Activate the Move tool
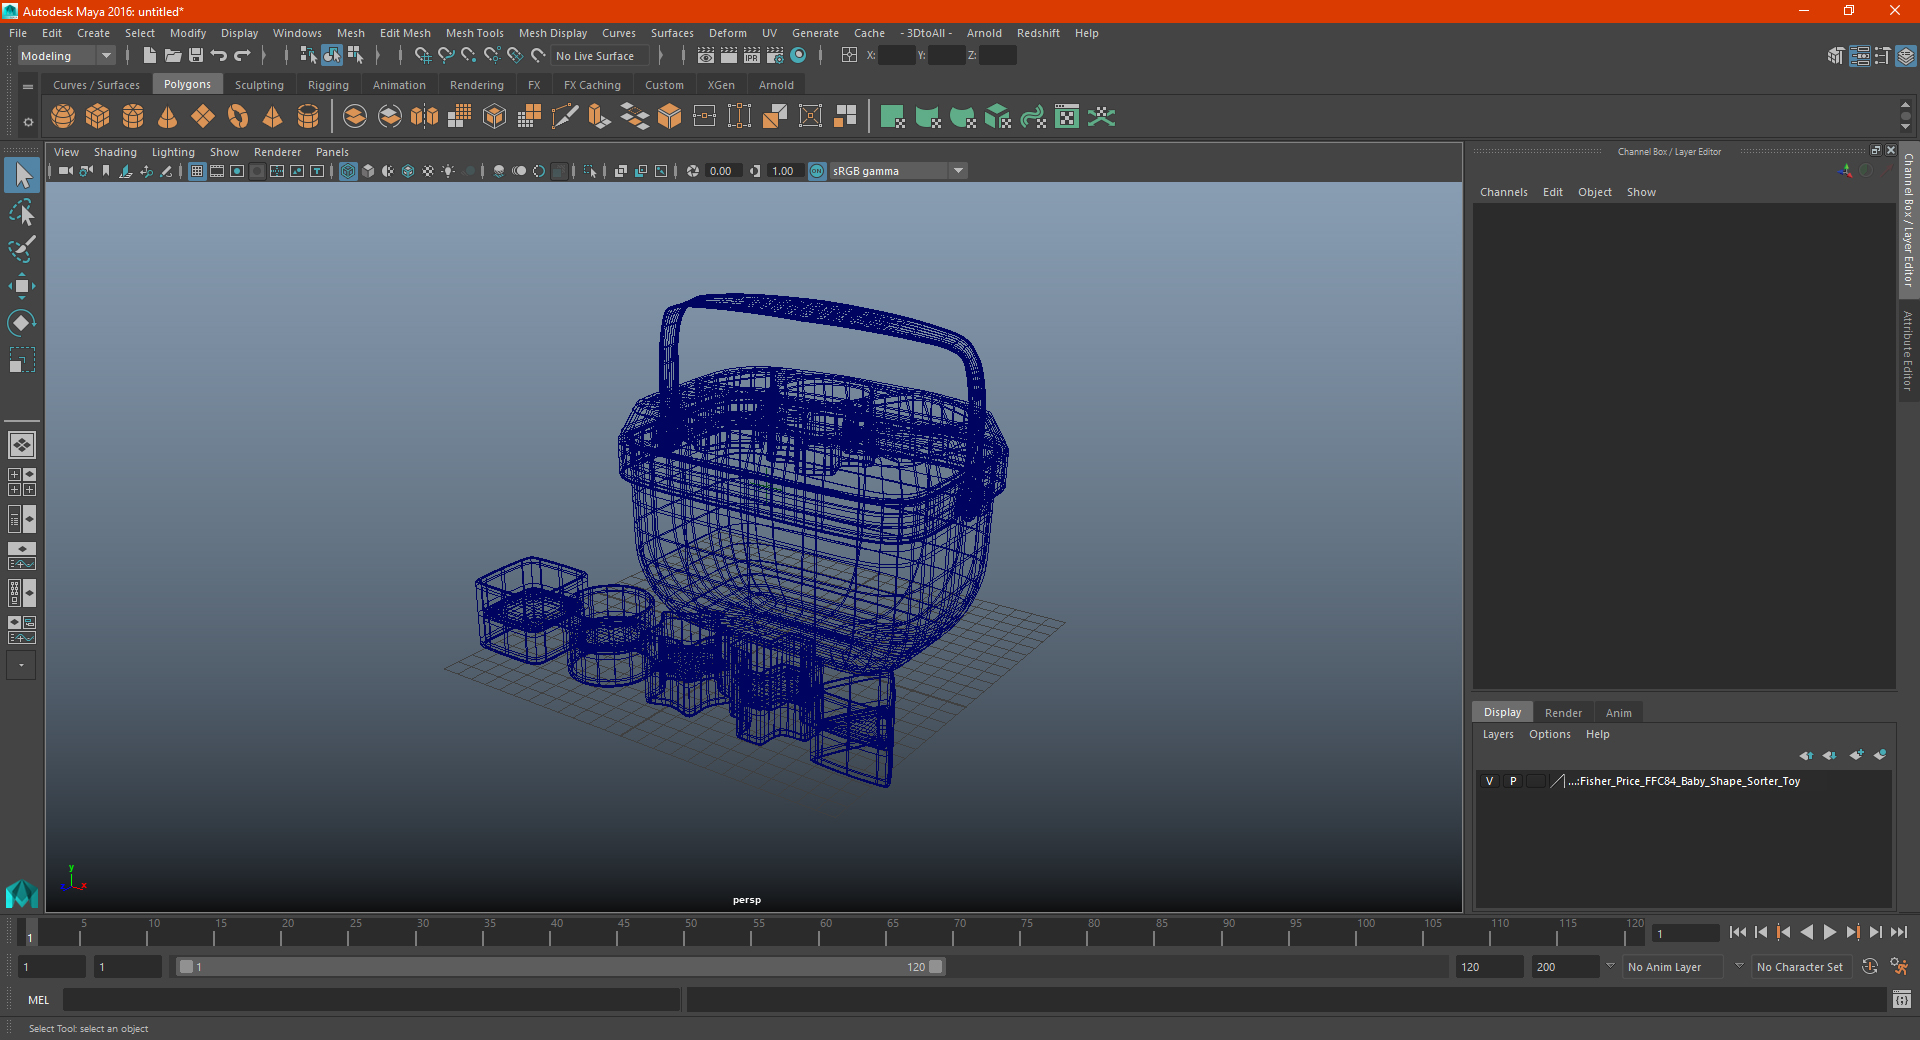The height and width of the screenshot is (1040, 1920). coord(22,286)
